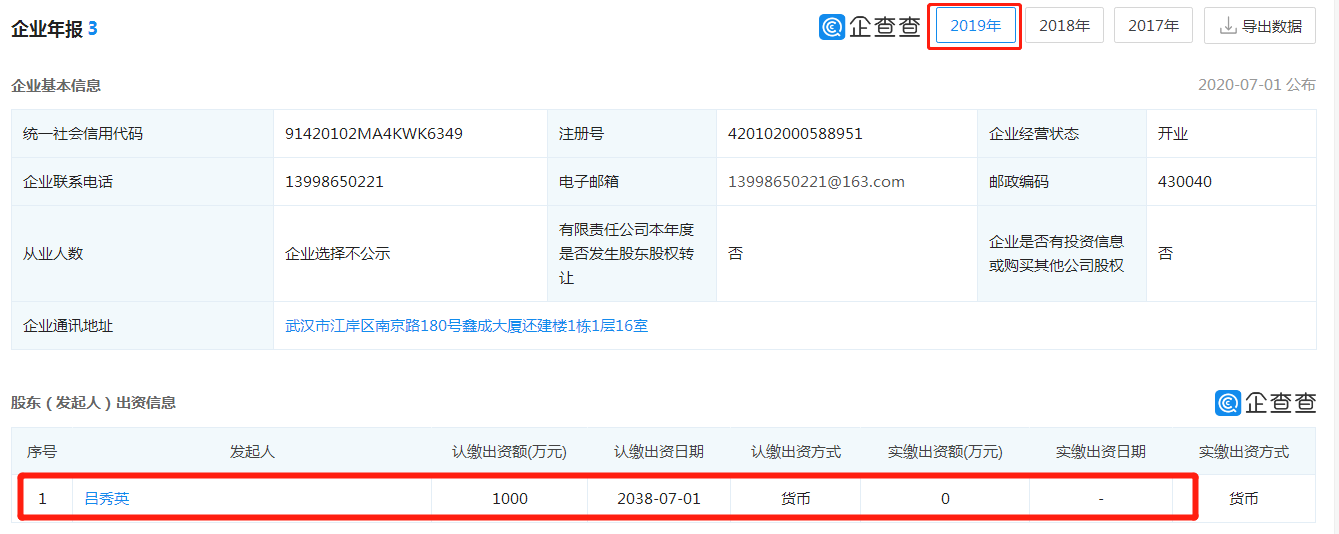Select registration number 420102000588951

click(x=795, y=133)
